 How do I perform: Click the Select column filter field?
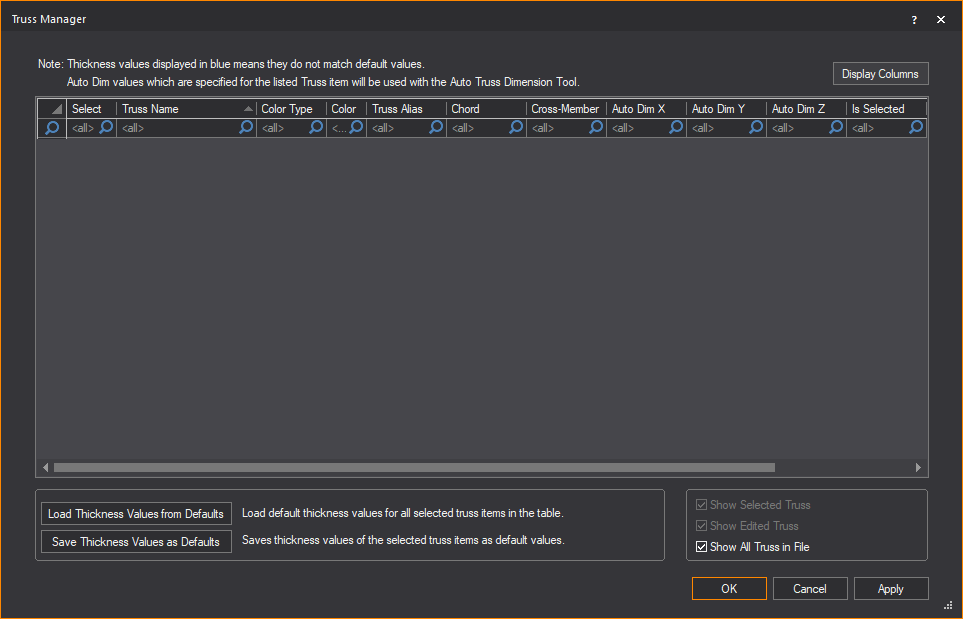(83, 128)
